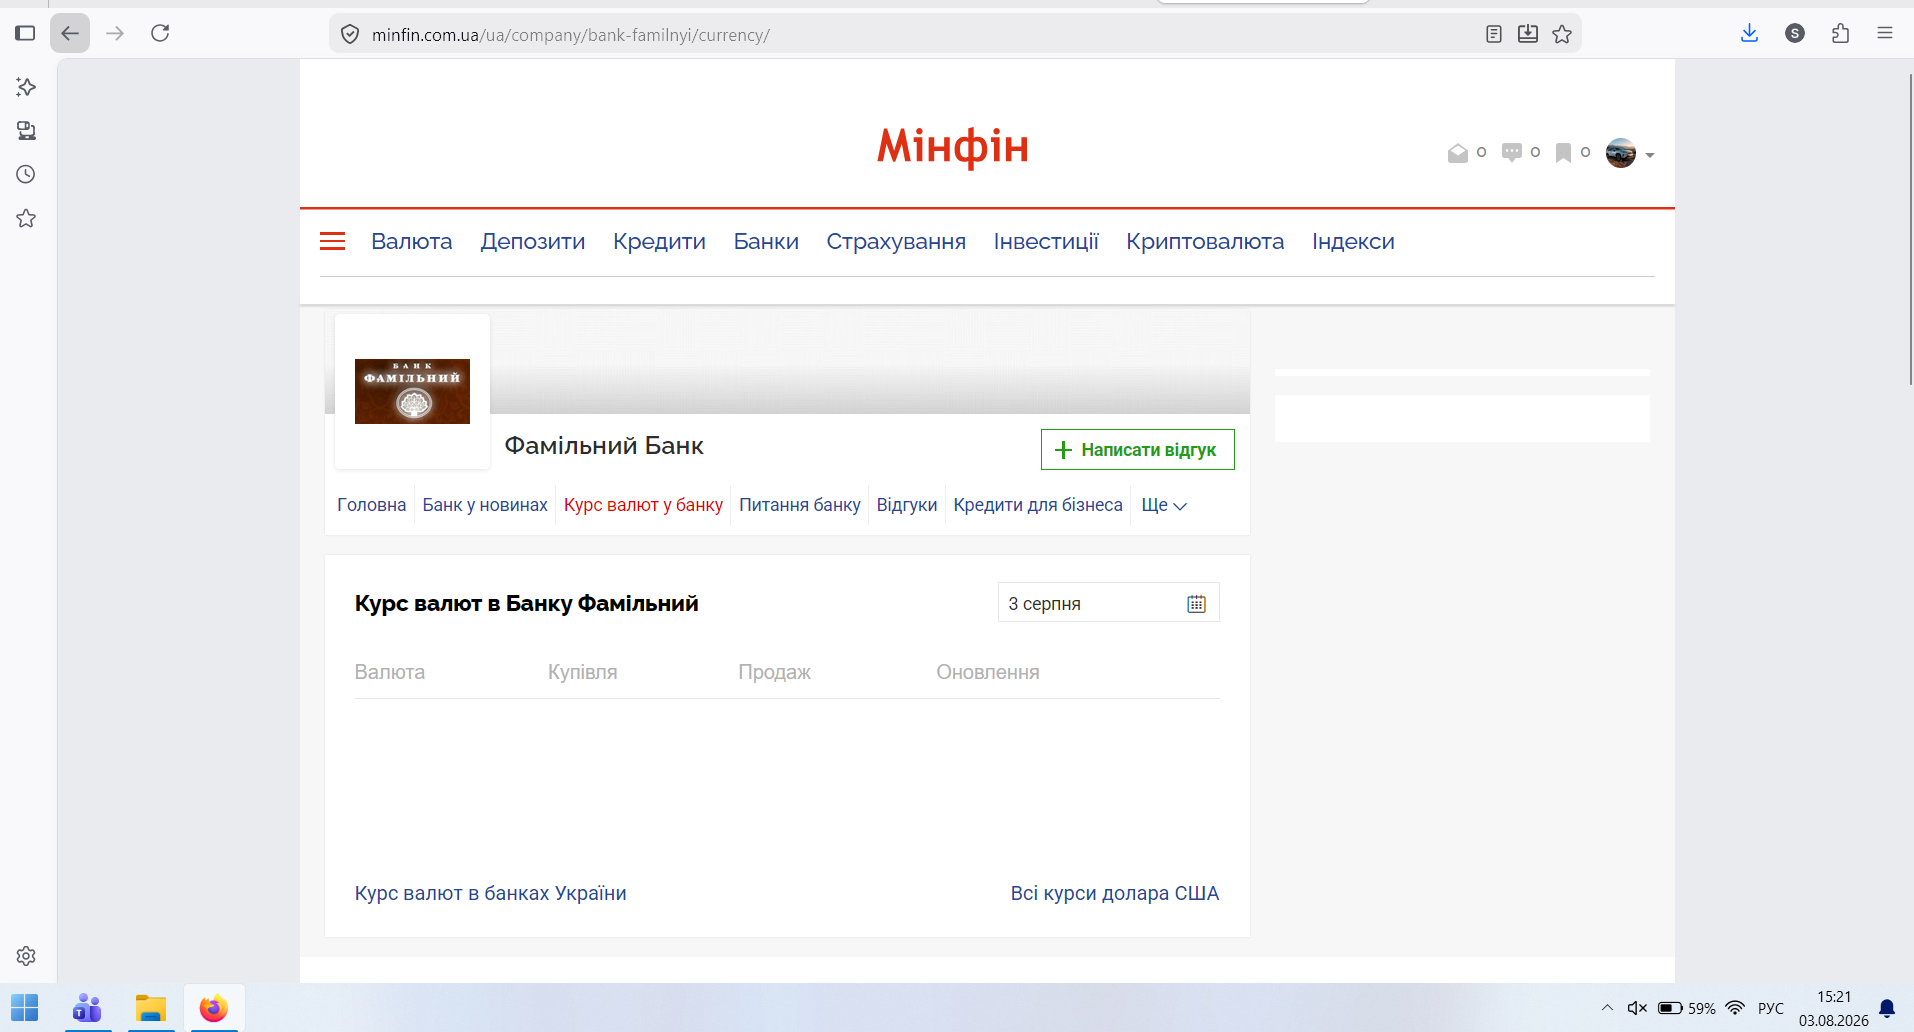
Task: Open History clock sidebar icon
Action: pos(26,174)
